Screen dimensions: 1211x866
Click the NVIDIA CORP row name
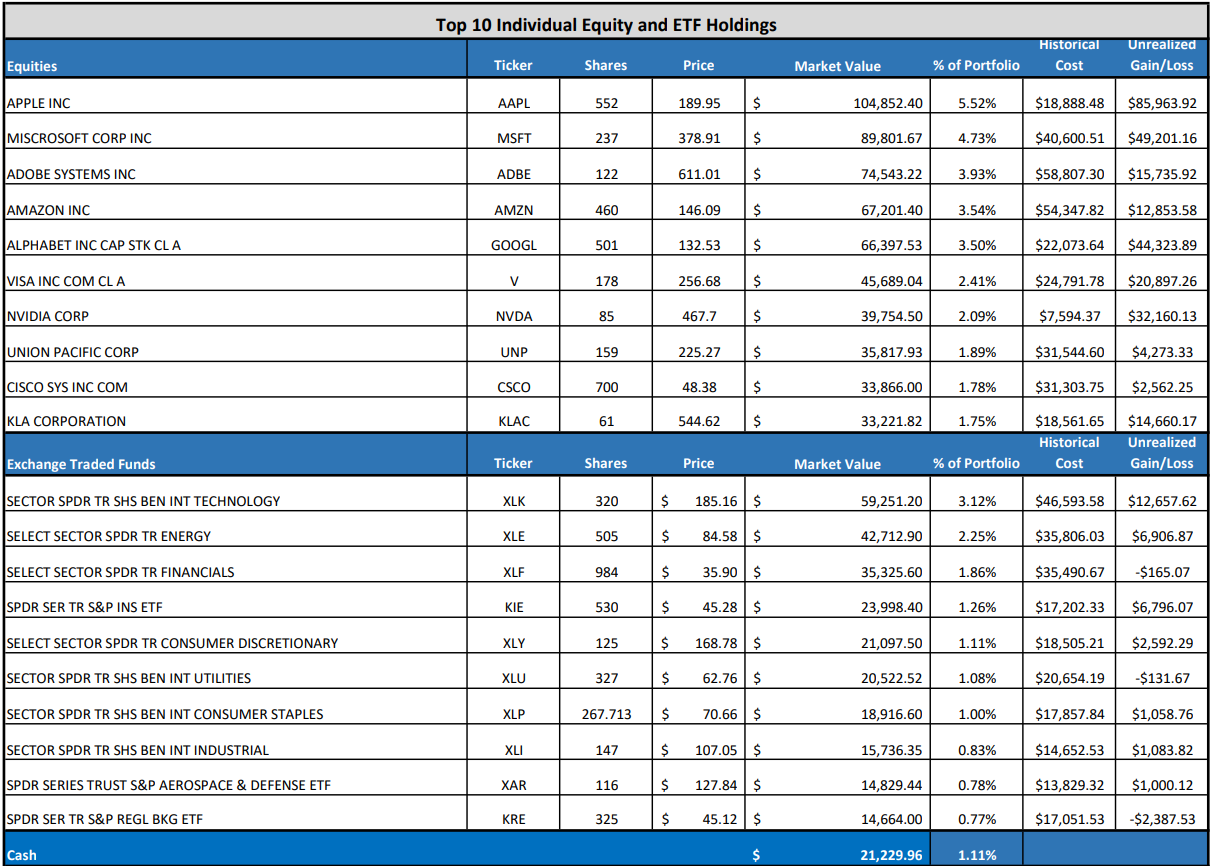(x=48, y=316)
